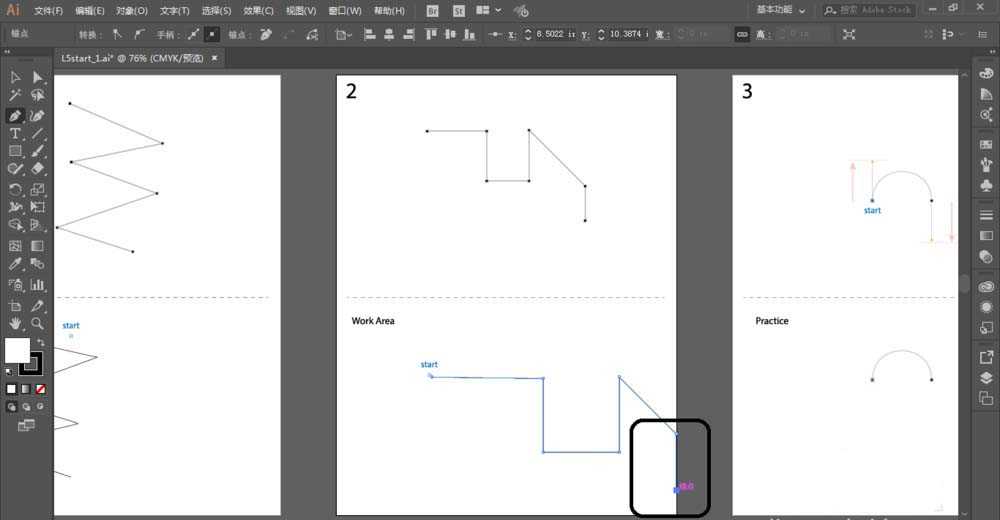Open the align-to options dropdown
Screen dimensions: 1000x520
coord(344,34)
